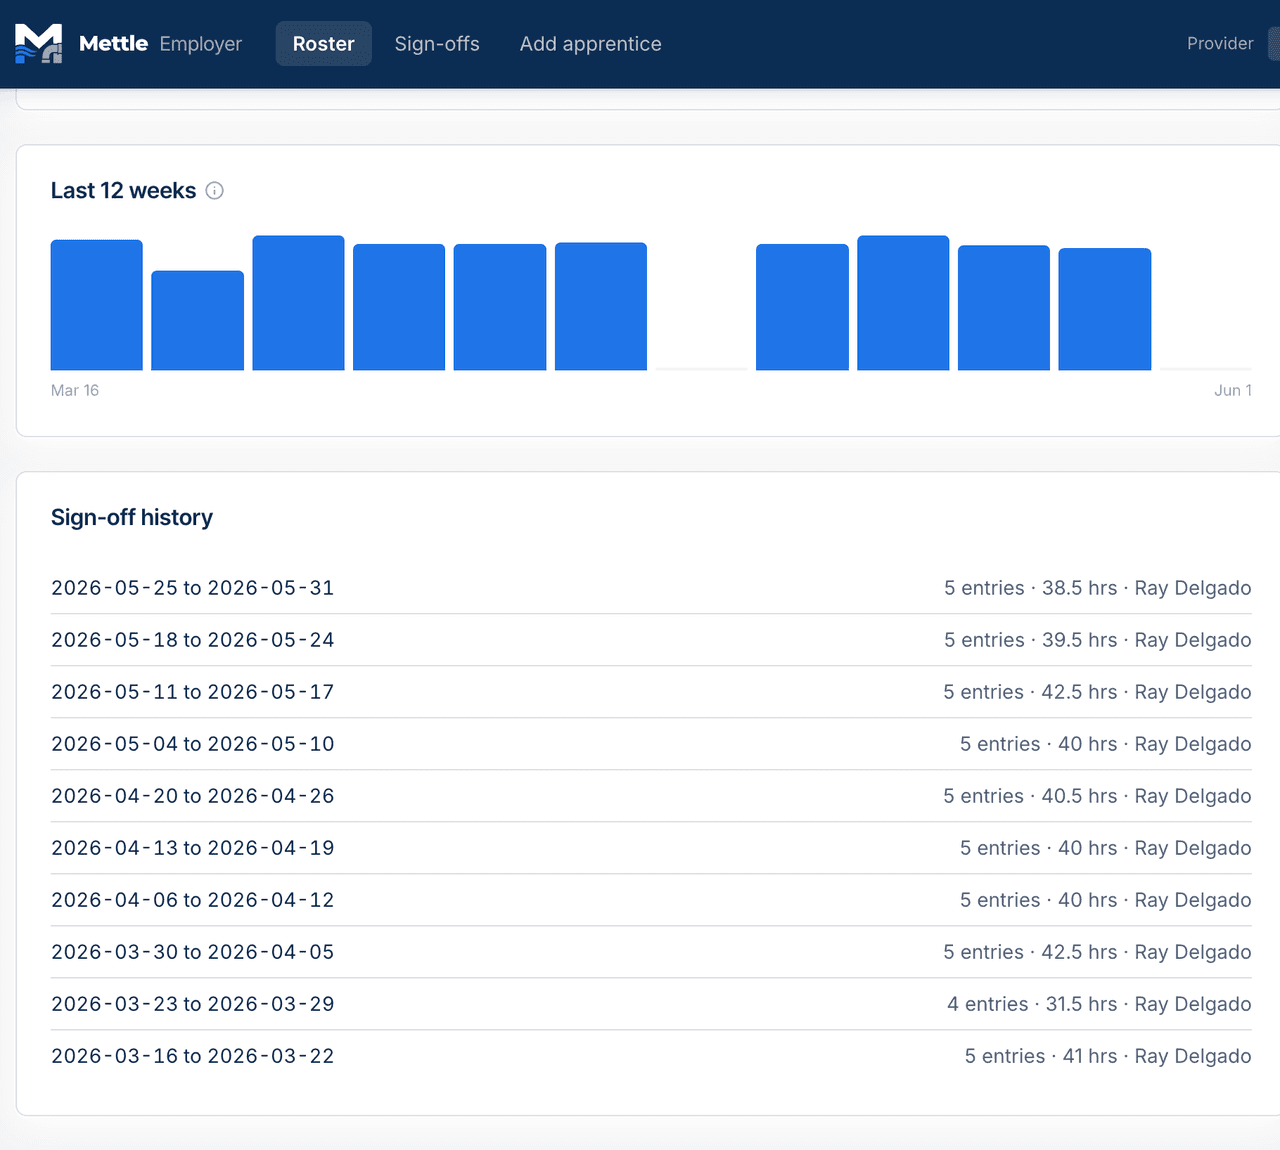Click the Mar 16 axis label
The image size is (1280, 1150).
coord(75,390)
